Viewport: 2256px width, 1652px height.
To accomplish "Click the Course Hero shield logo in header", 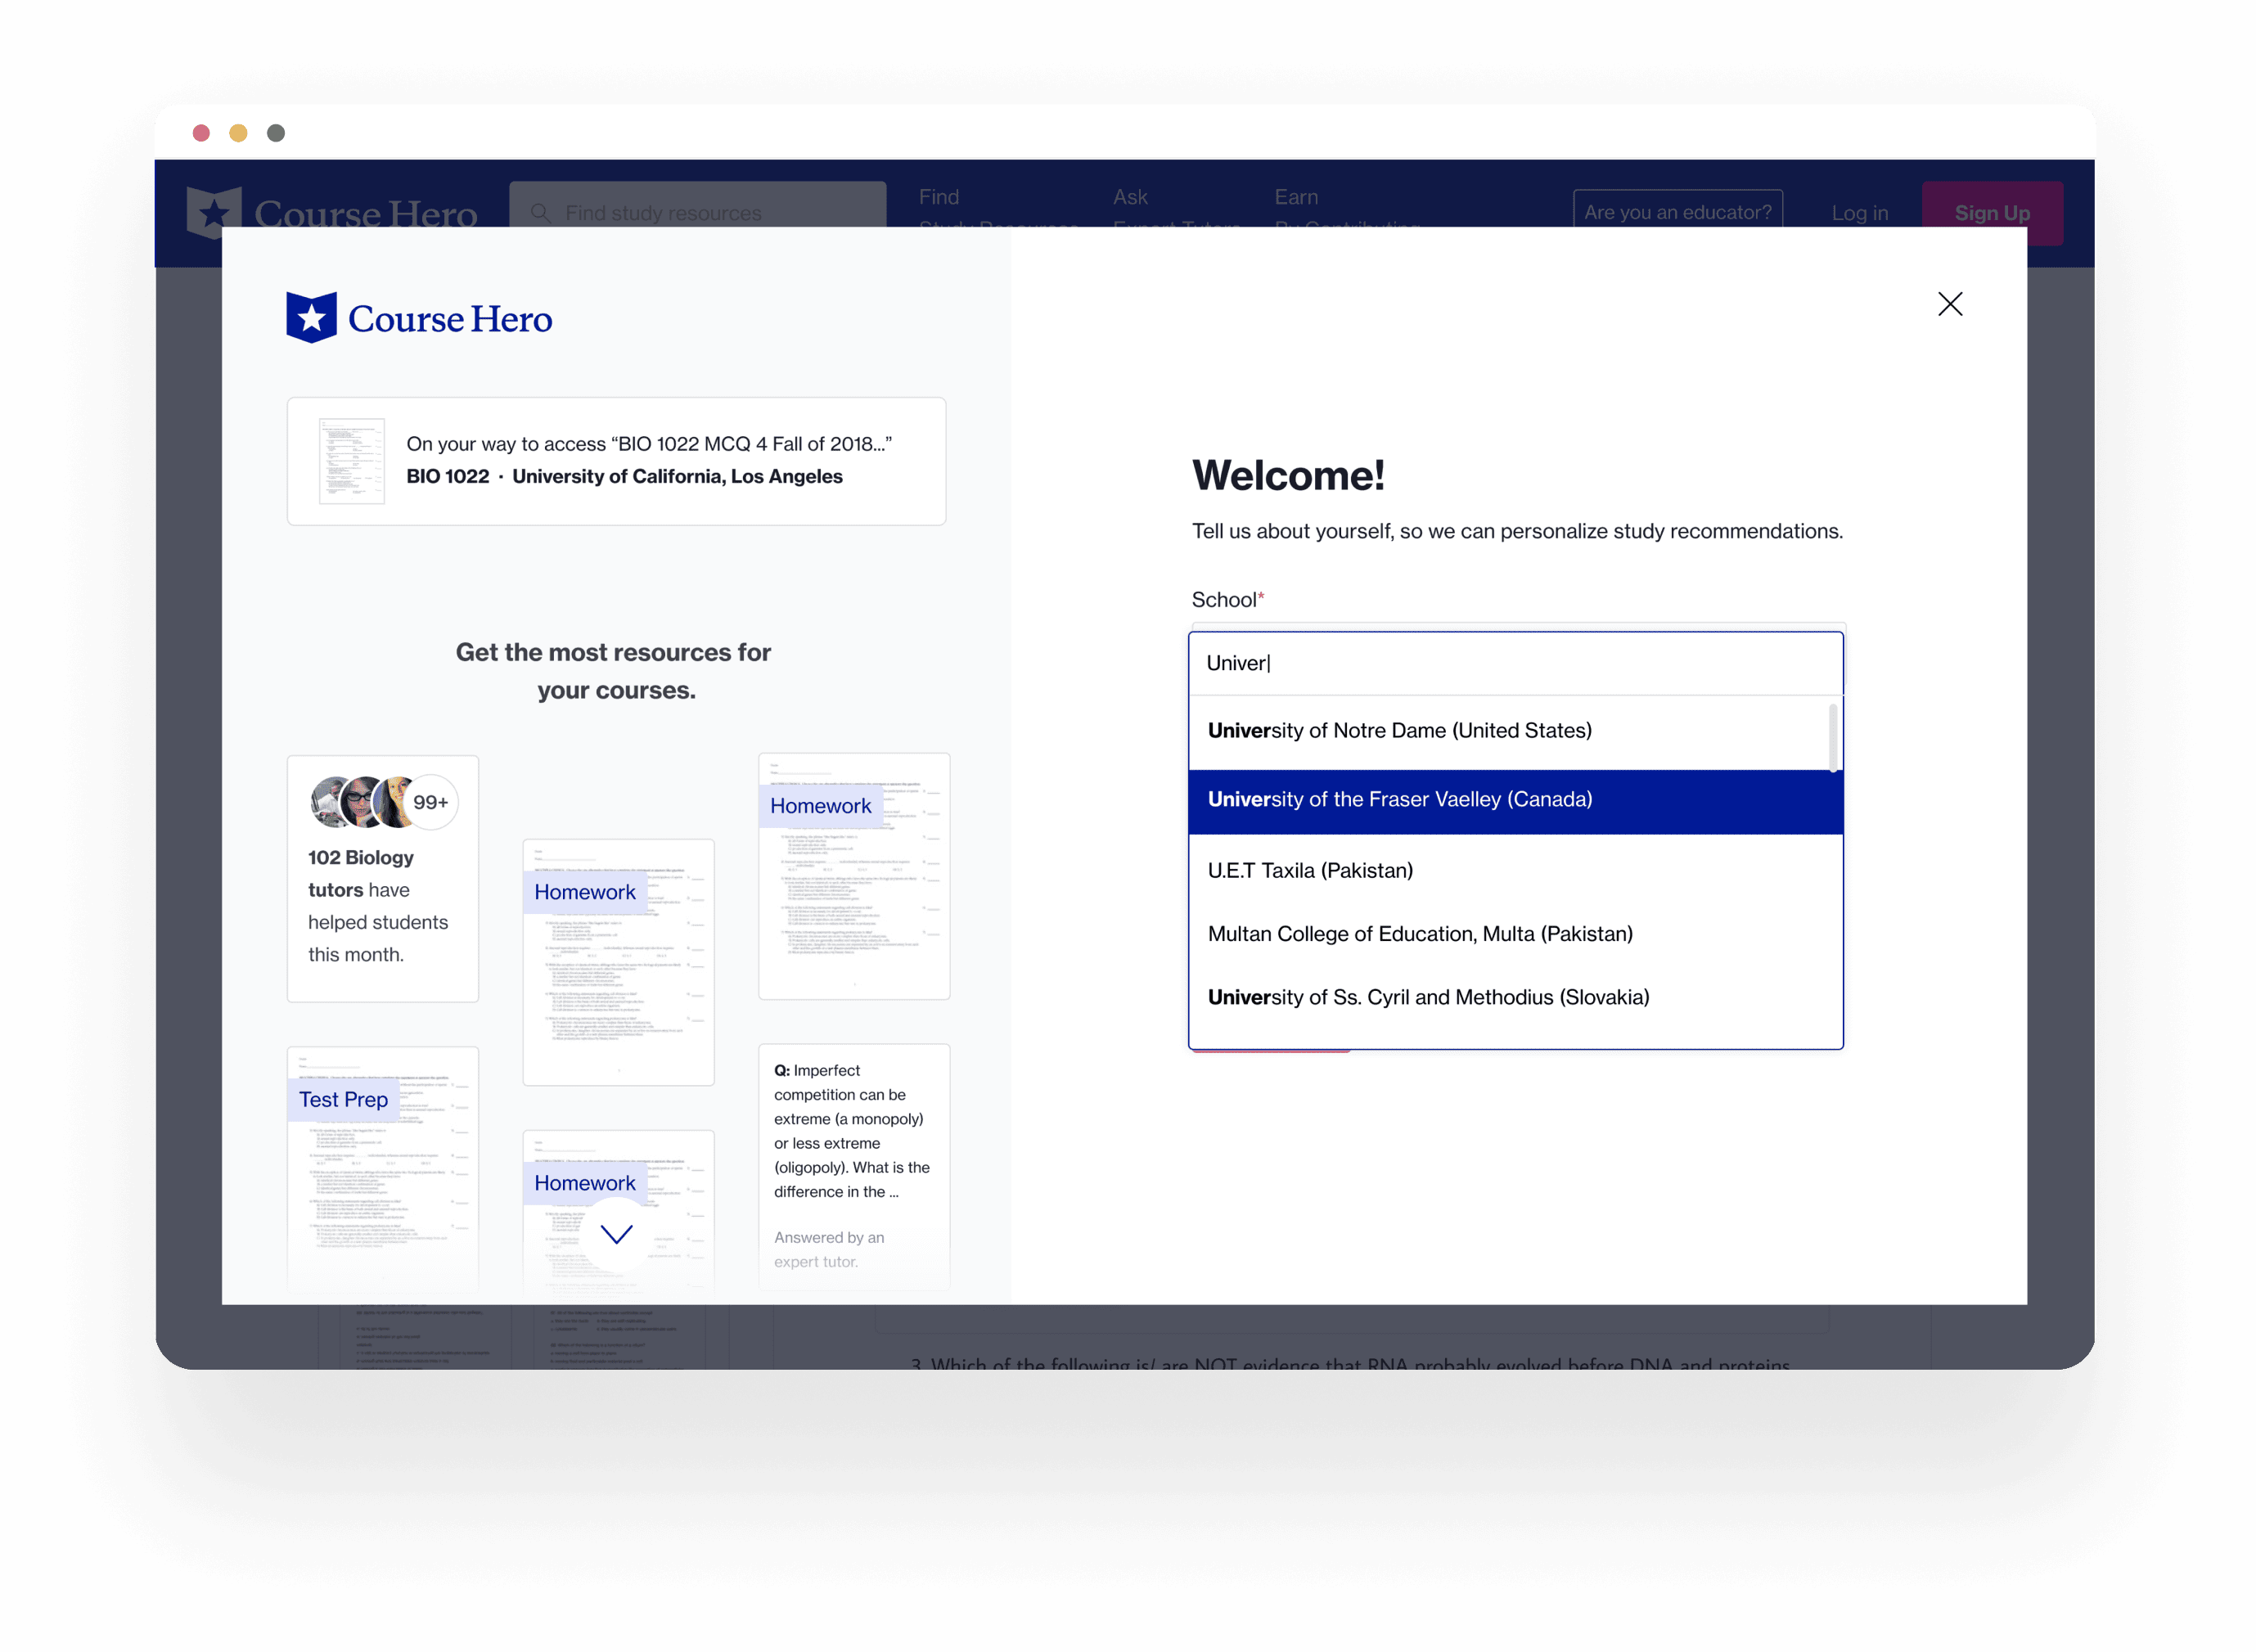I will click(x=214, y=212).
